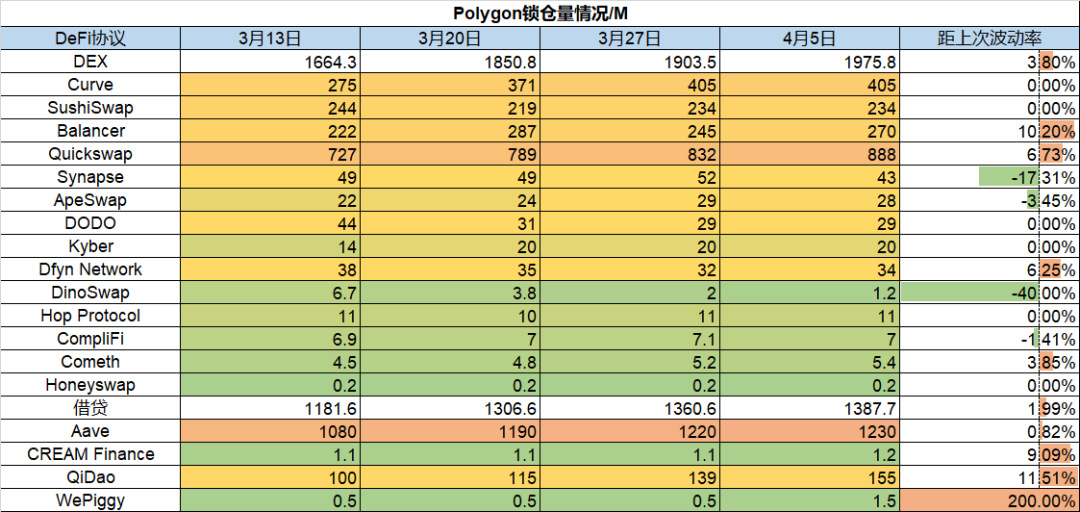1080x512 pixels.
Task: Select Curve value 275
Action: pos(270,85)
